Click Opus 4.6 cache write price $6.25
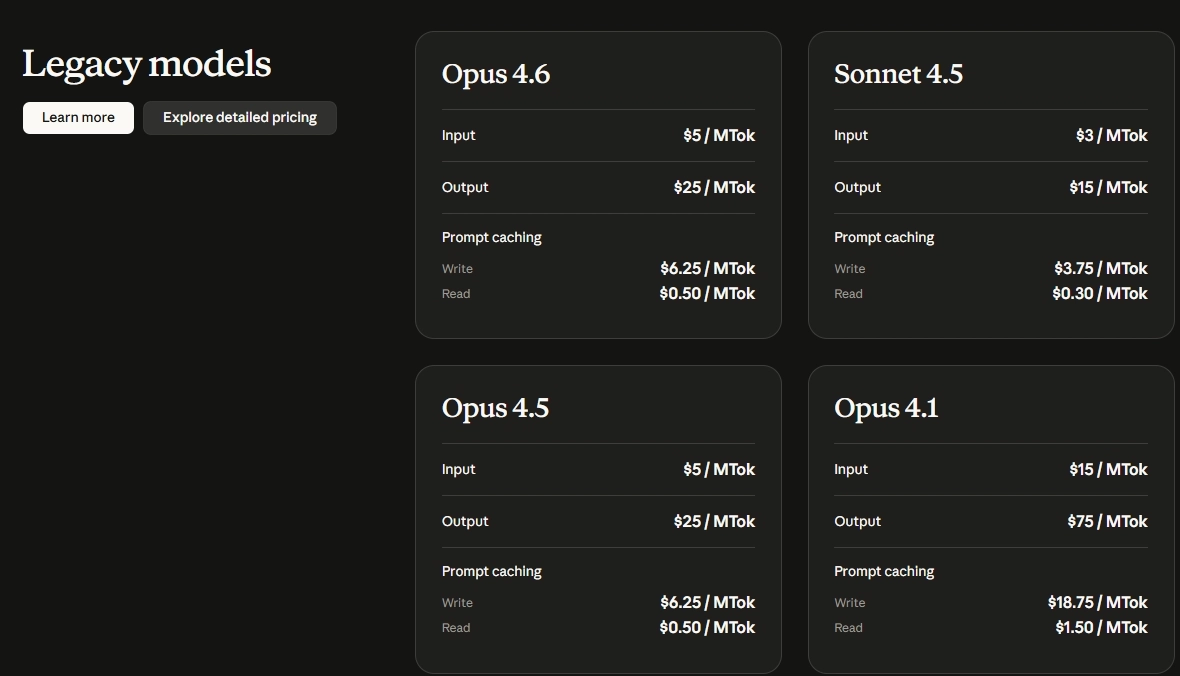 pos(707,269)
